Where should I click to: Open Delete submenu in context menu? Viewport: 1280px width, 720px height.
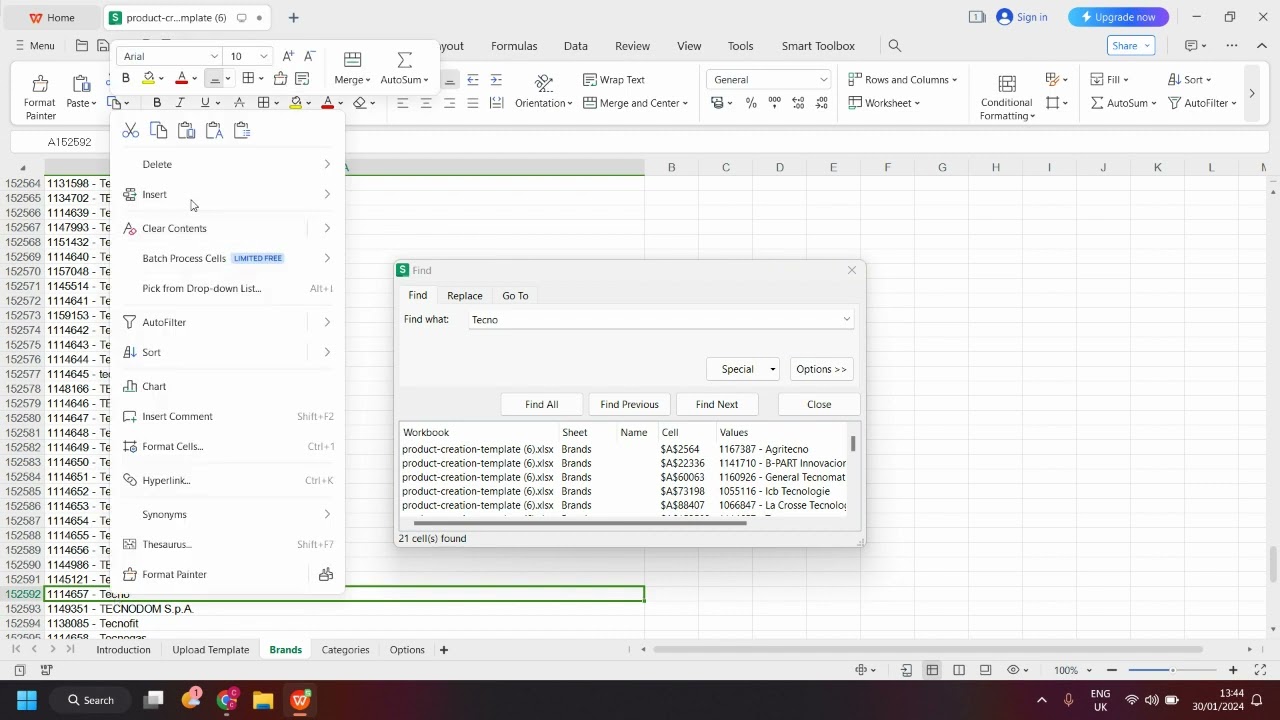228,164
